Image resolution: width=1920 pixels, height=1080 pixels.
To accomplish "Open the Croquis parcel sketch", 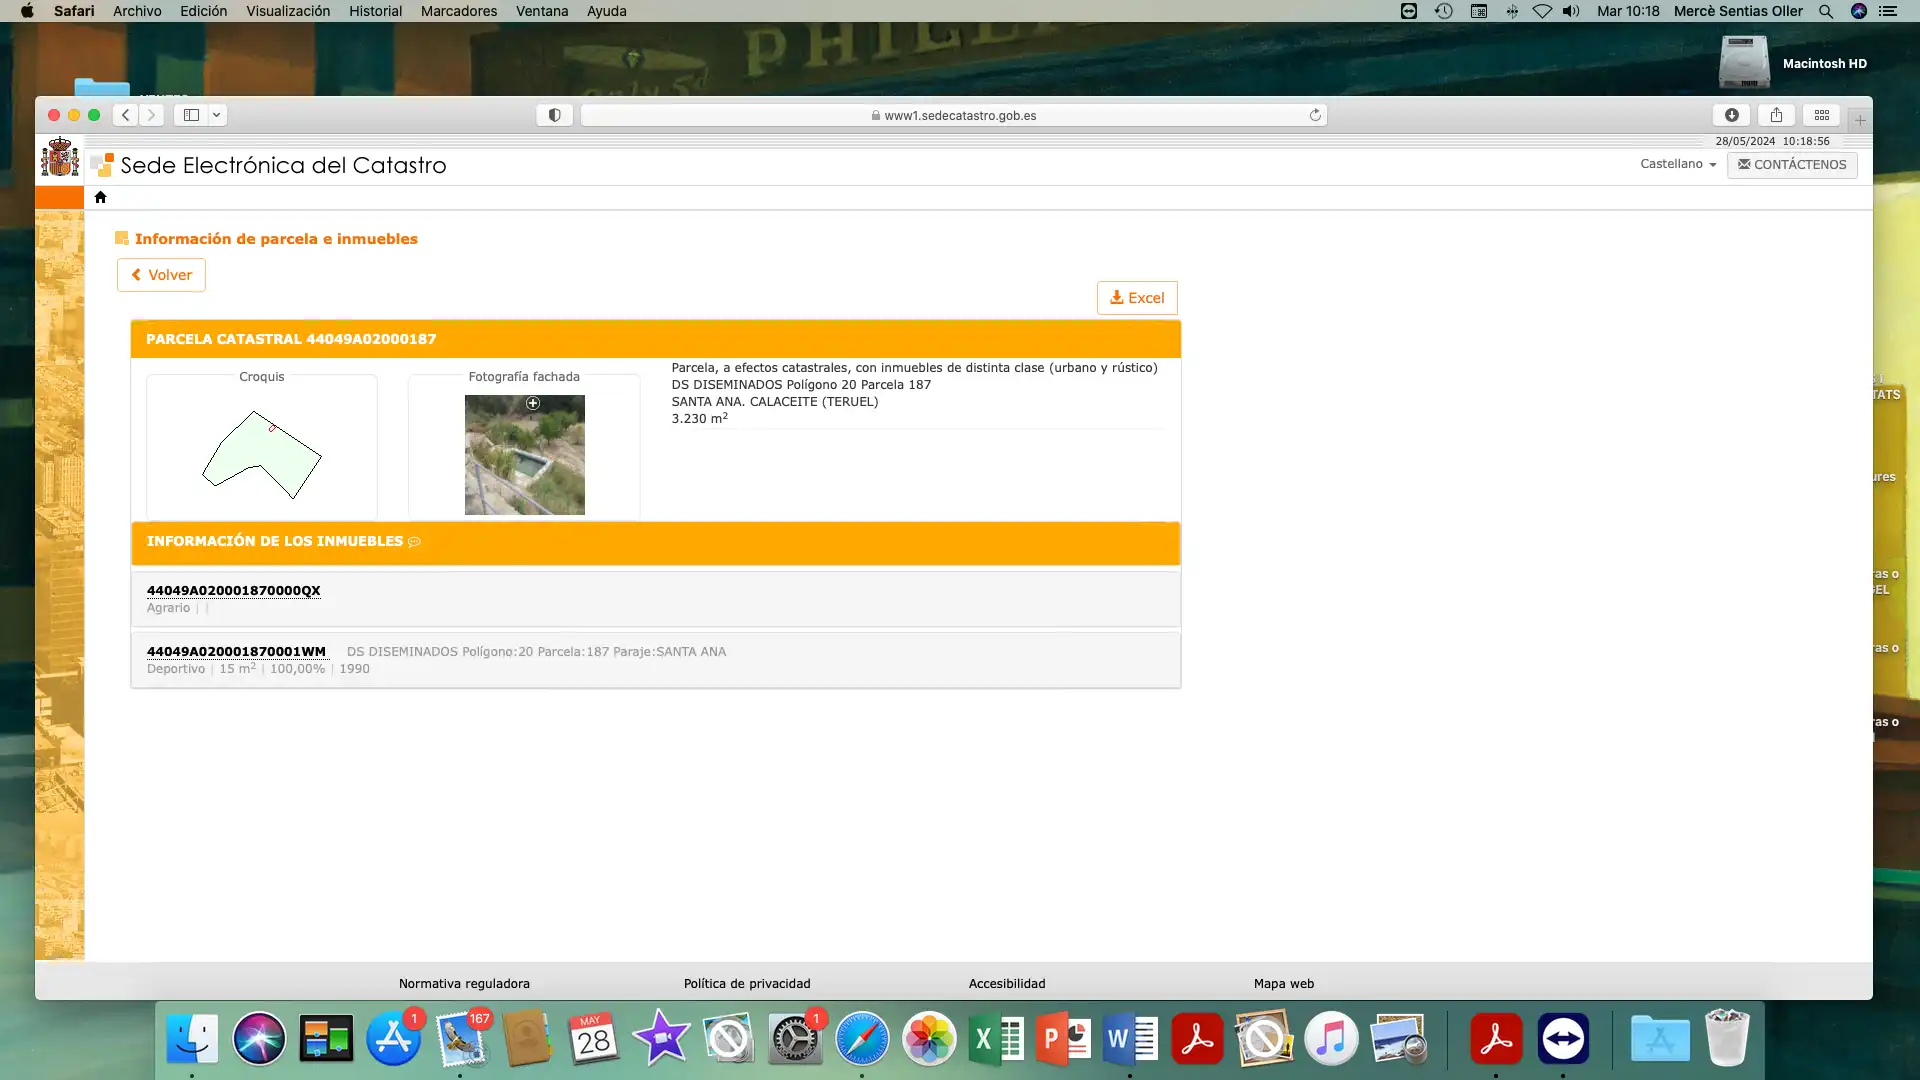I will pyautogui.click(x=262, y=455).
